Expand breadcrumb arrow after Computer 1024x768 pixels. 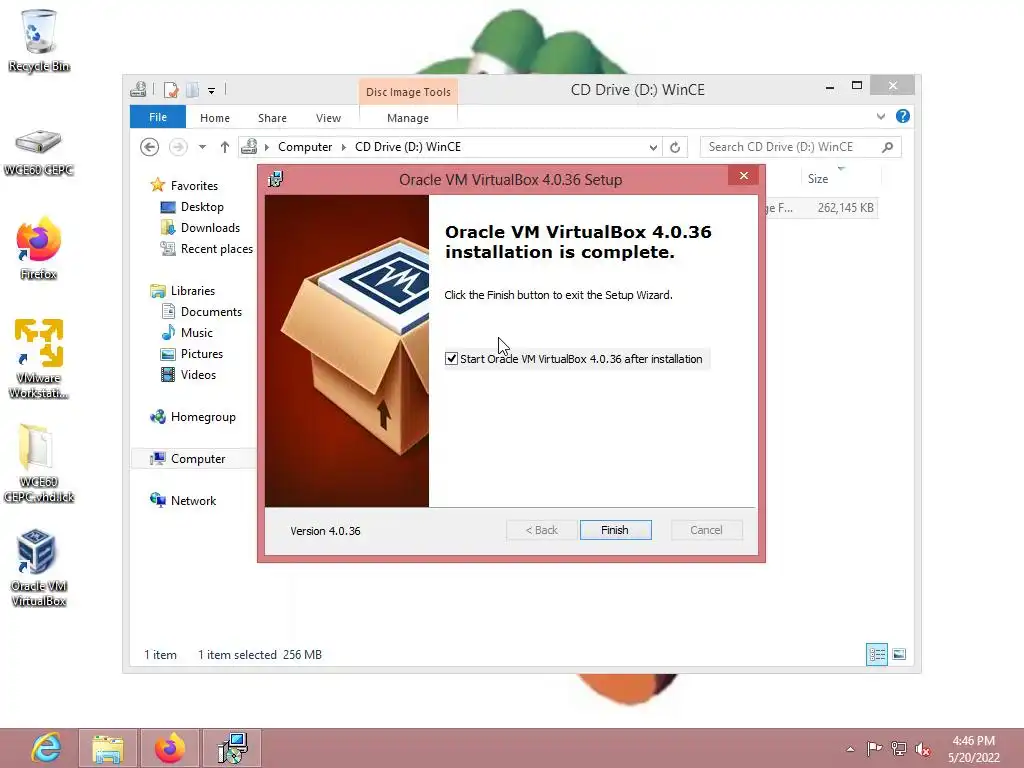344,147
